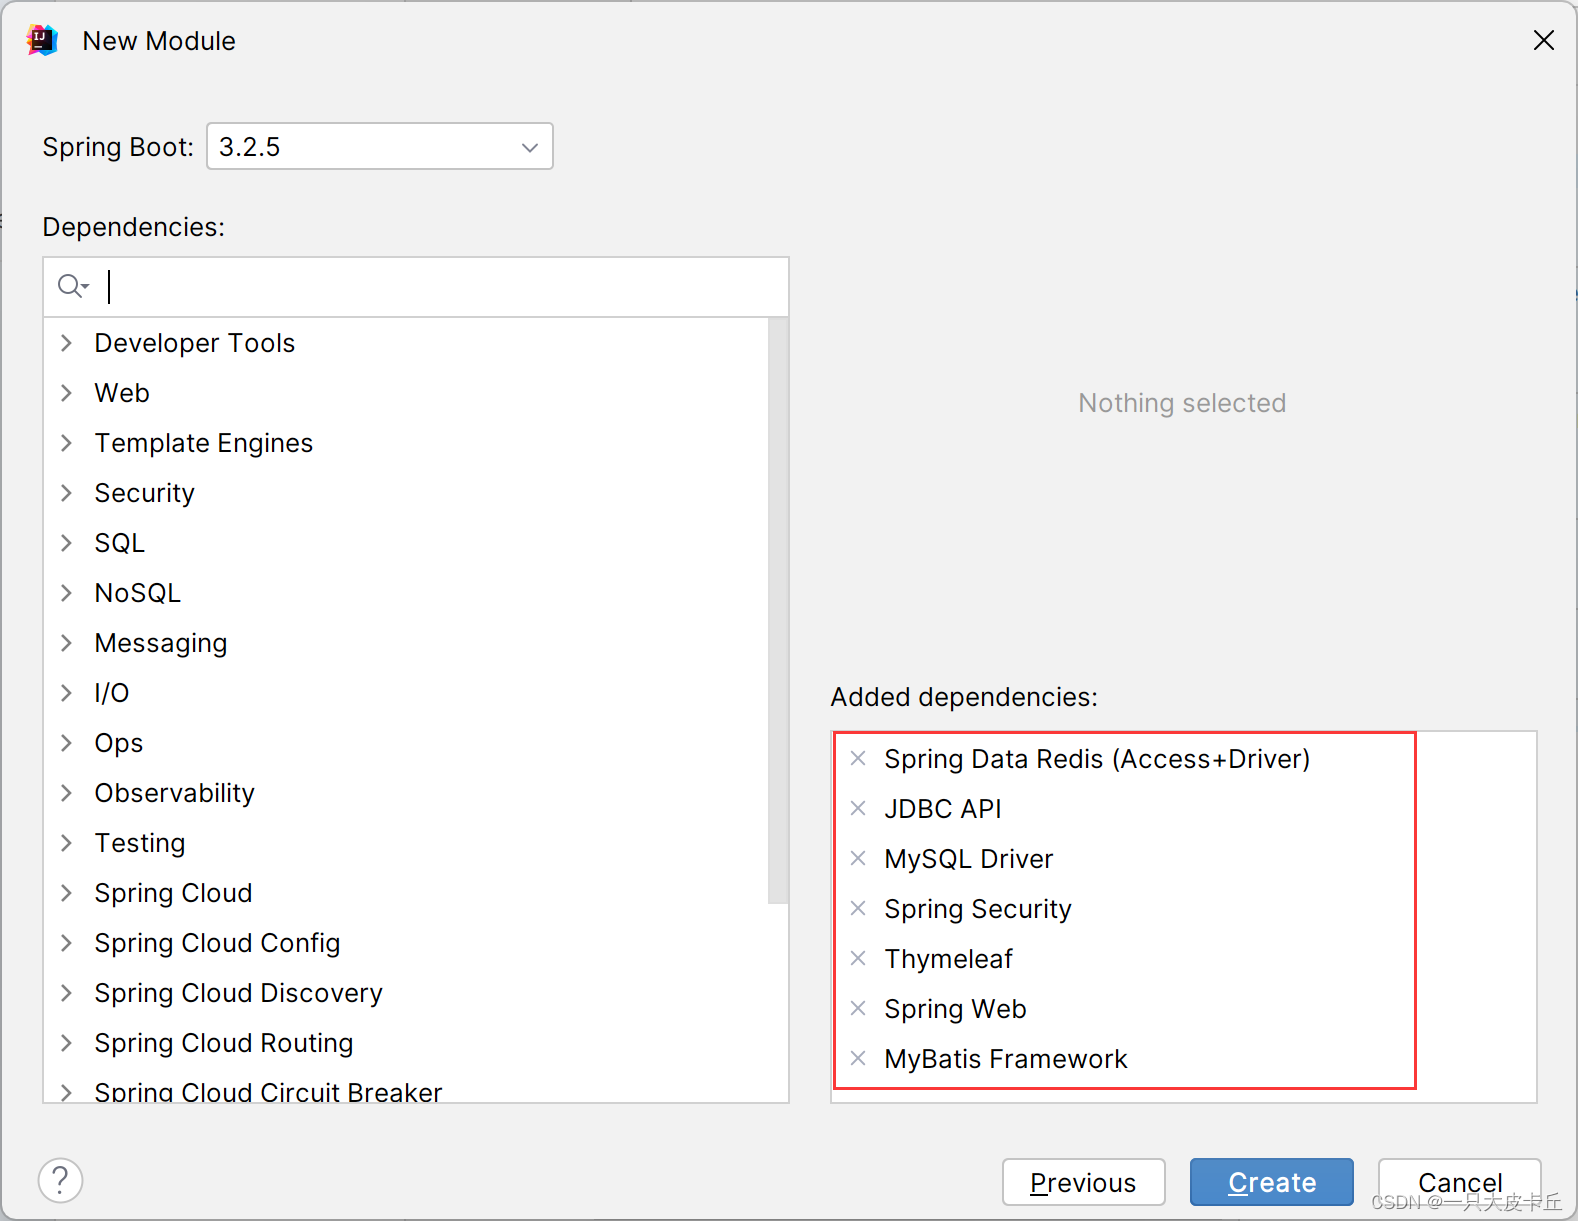This screenshot has height=1221, width=1578.
Task: Select the Observability tree label
Action: [175, 793]
